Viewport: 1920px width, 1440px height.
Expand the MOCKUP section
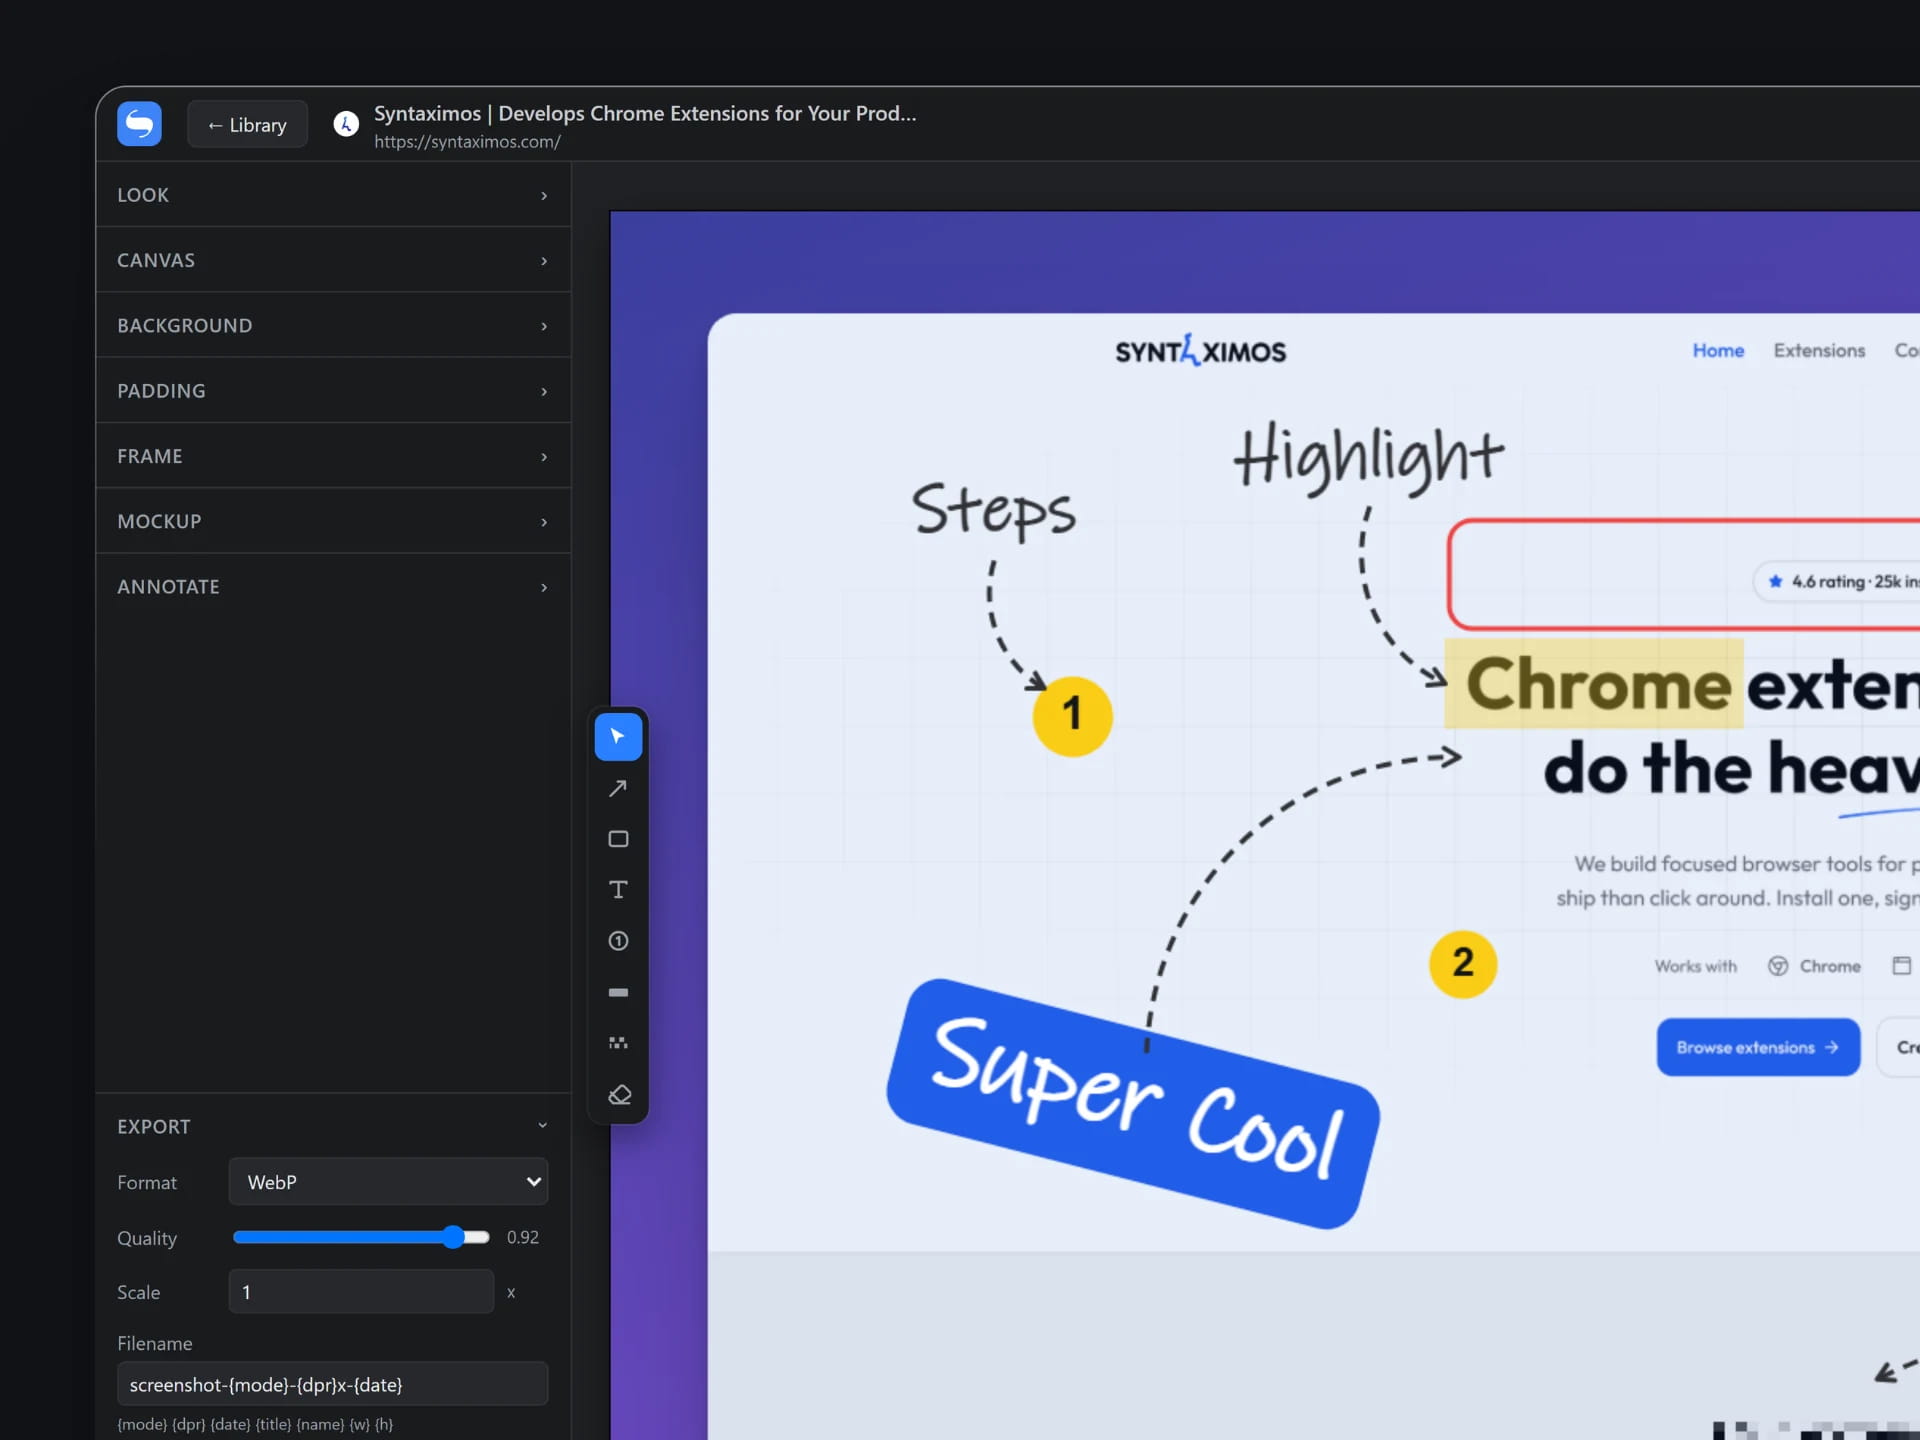333,521
